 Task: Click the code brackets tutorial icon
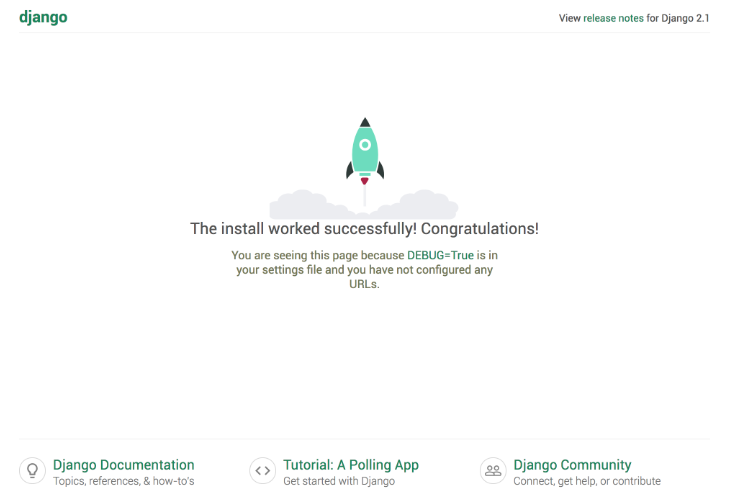[x=263, y=471]
